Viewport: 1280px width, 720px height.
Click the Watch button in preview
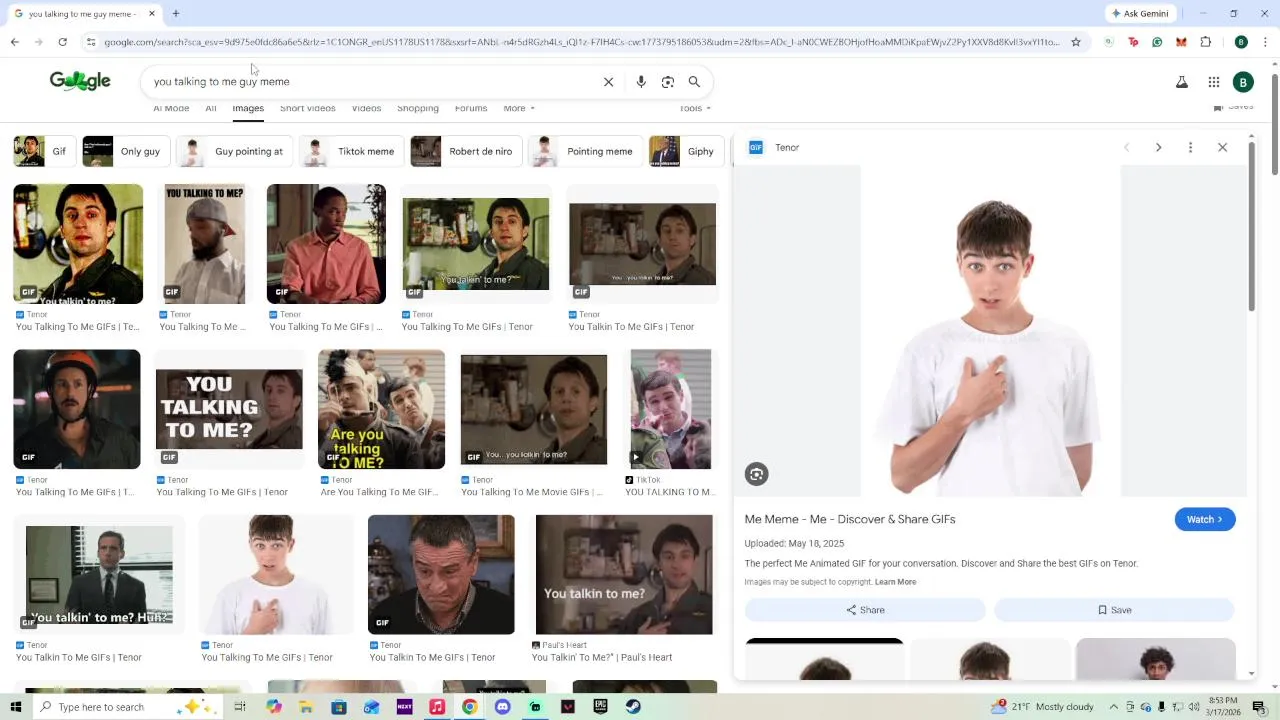tap(1205, 519)
